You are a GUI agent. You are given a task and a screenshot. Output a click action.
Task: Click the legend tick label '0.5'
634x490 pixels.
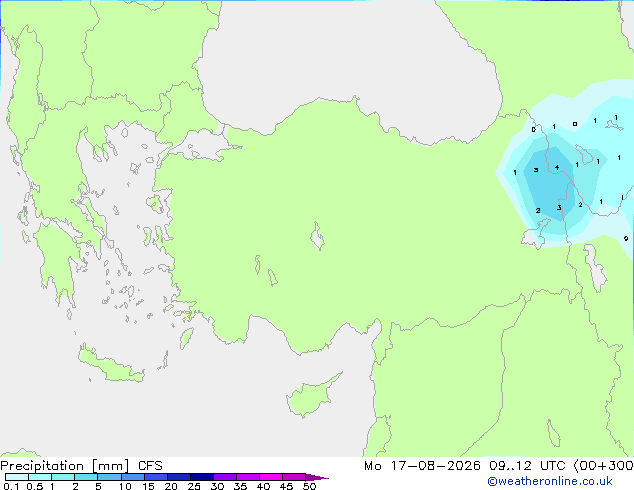click(34, 486)
